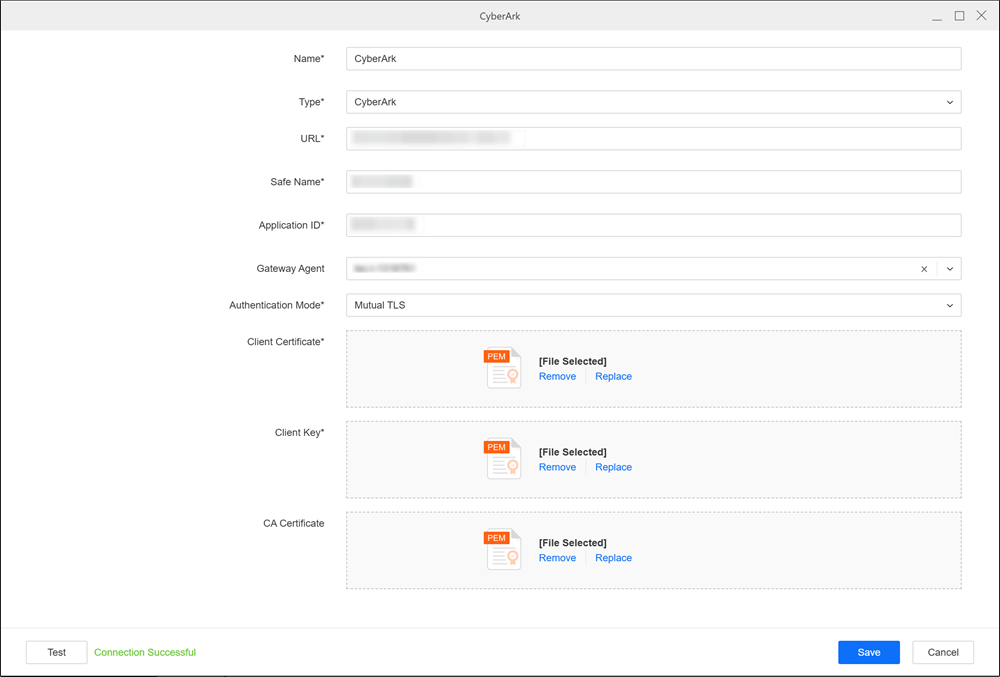
Task: Minimize the CyberArk dialog window
Action: click(x=937, y=16)
